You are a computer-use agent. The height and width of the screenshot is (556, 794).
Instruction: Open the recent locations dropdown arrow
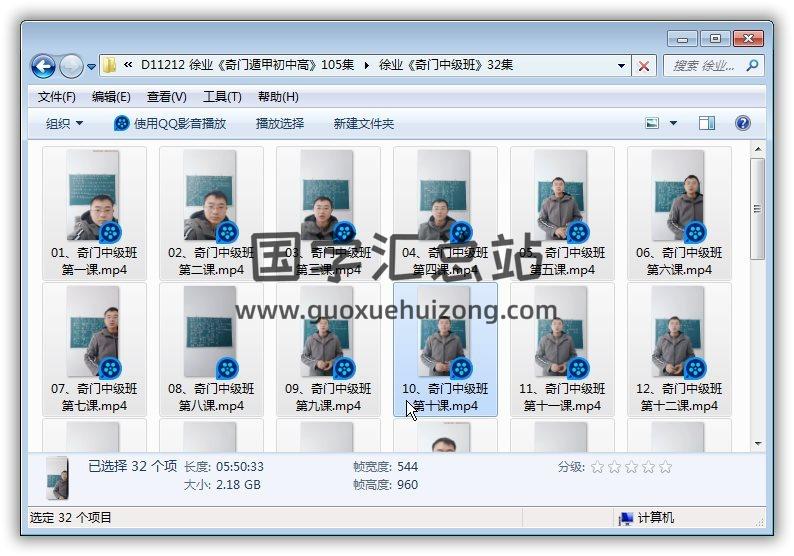(91, 67)
